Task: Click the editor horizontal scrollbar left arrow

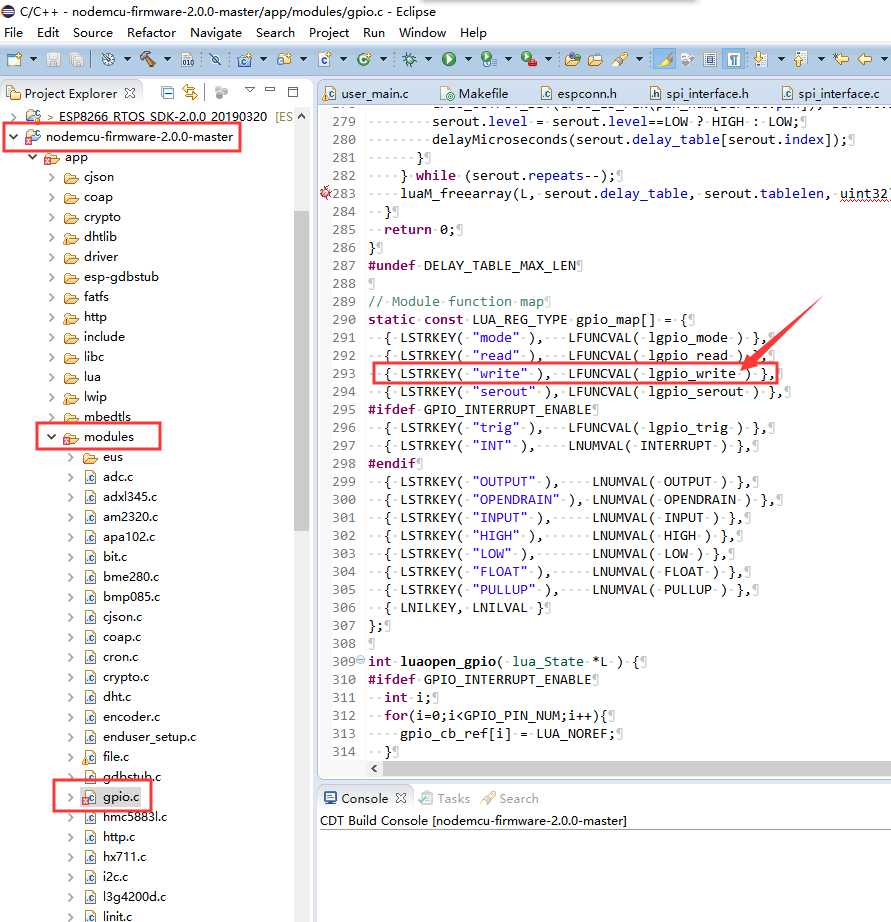Action: pos(375,768)
